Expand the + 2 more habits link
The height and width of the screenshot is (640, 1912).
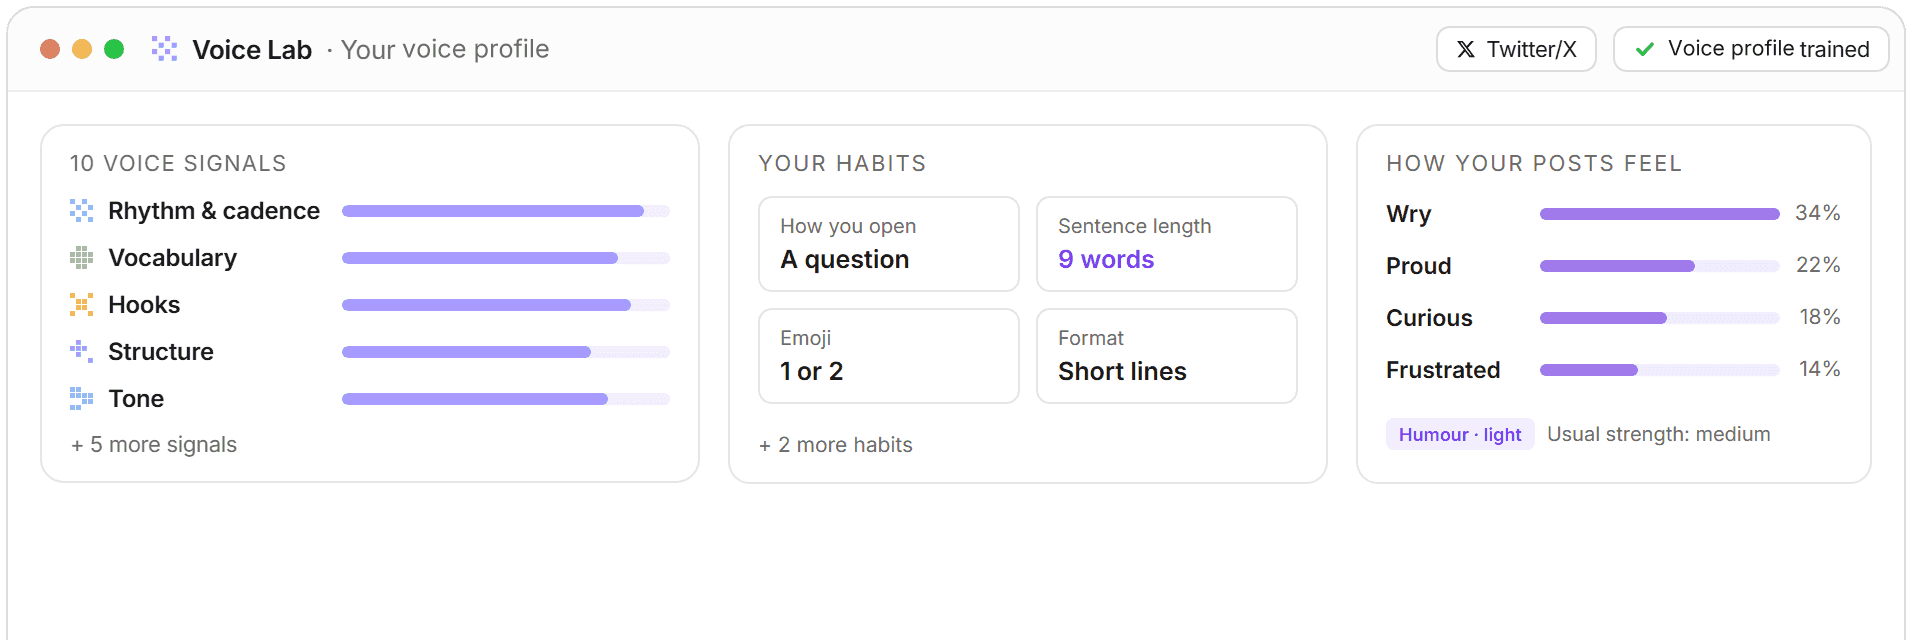836,445
